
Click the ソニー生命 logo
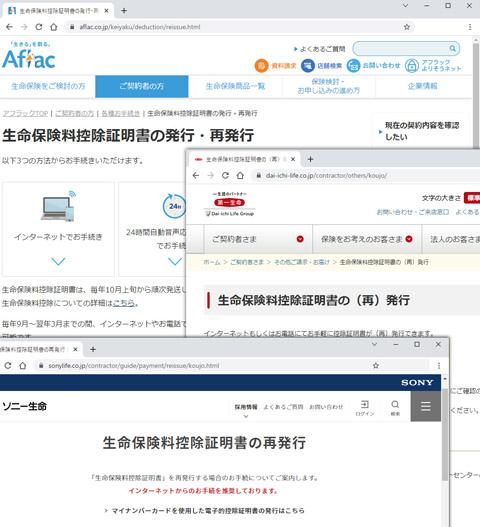25,406
